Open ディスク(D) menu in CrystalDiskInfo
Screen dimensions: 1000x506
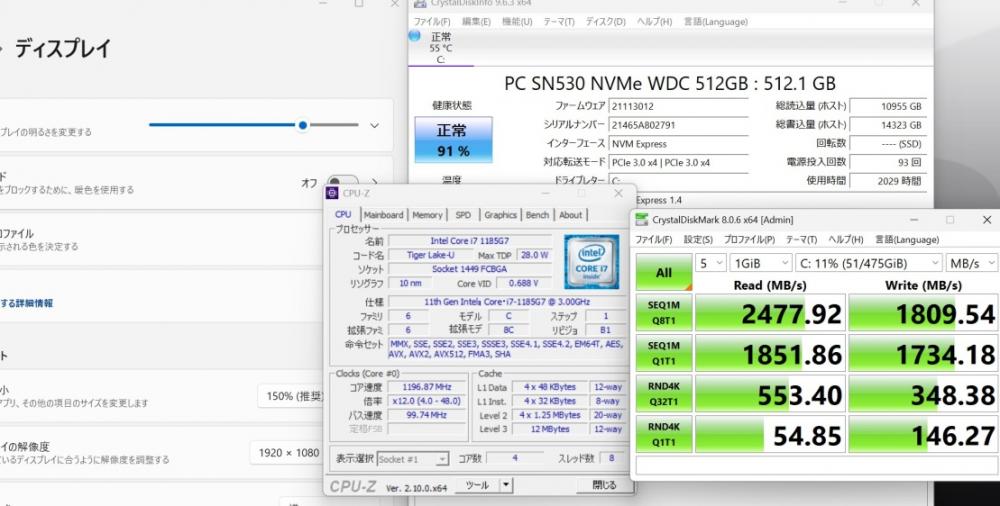coord(605,22)
